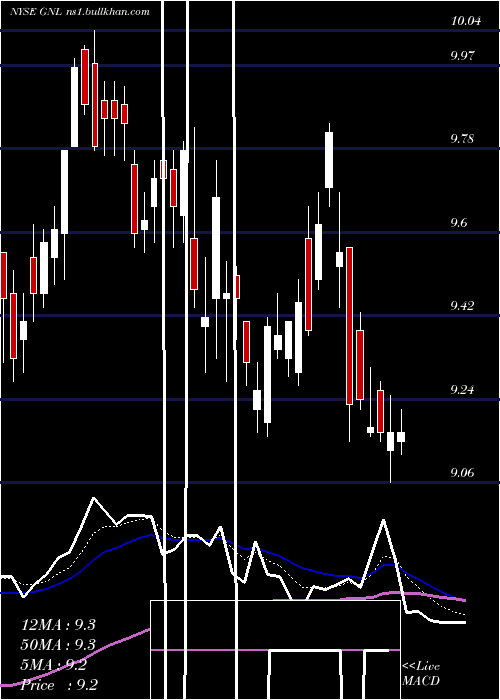Click the <<Live MACD label
The height and width of the screenshot is (700, 500).
click(x=421, y=674)
